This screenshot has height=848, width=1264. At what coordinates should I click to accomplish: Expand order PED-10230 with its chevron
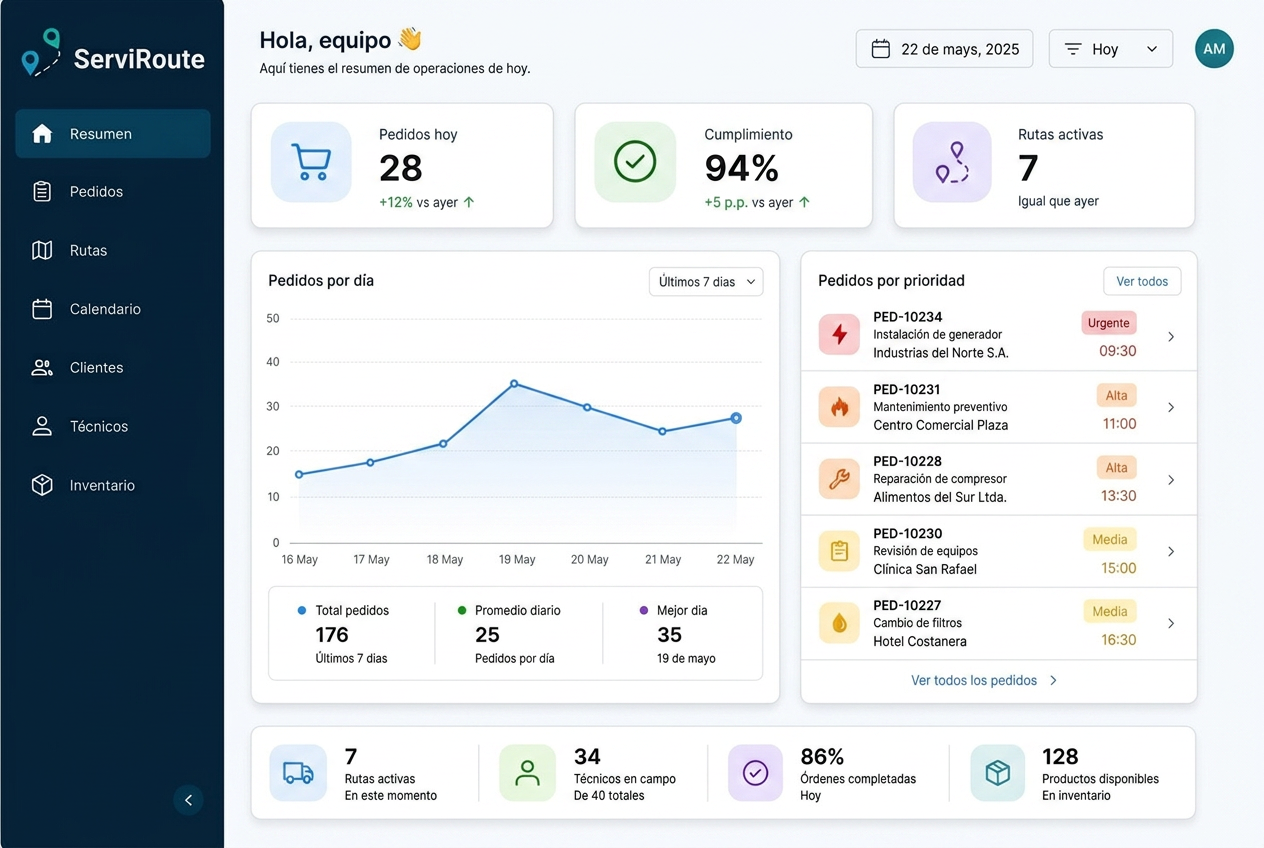[x=1171, y=552]
